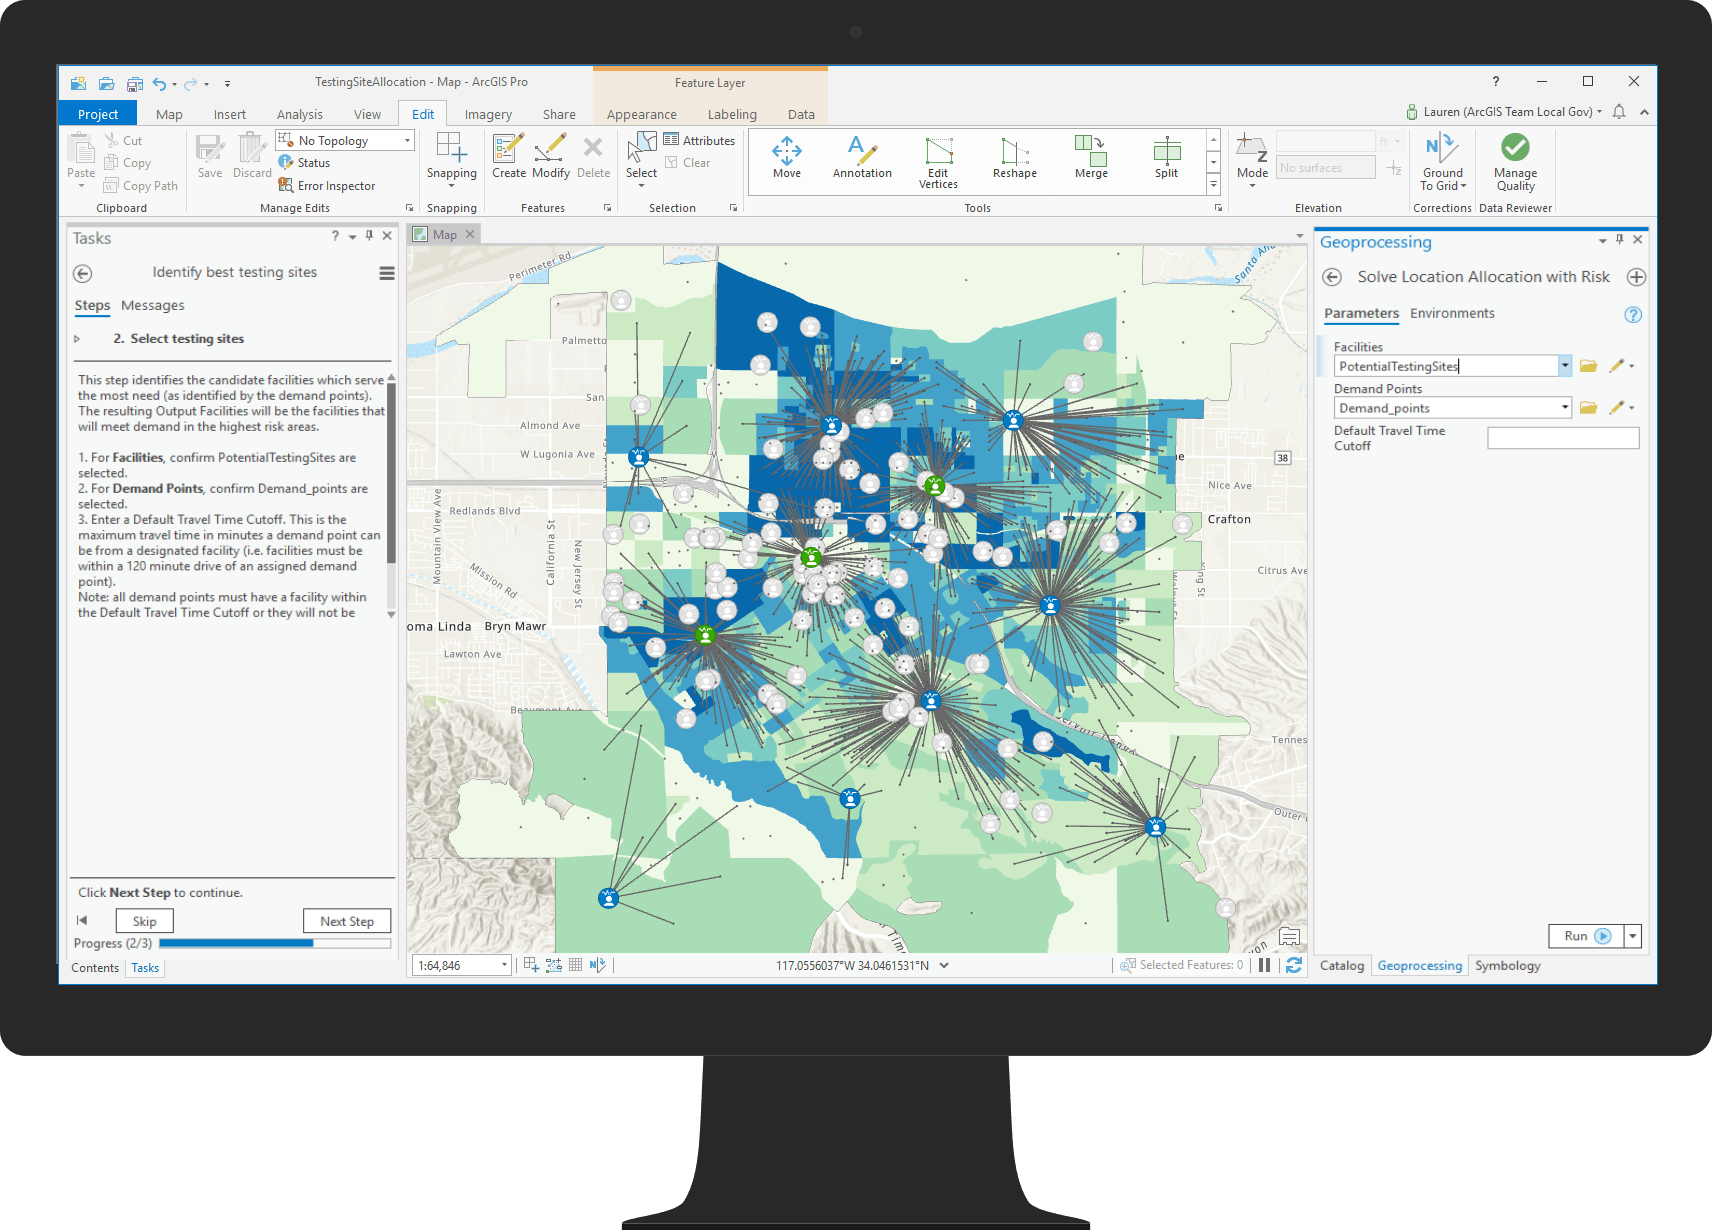Open the Run button dropdown arrow
This screenshot has width=1712, height=1230.
point(1632,936)
